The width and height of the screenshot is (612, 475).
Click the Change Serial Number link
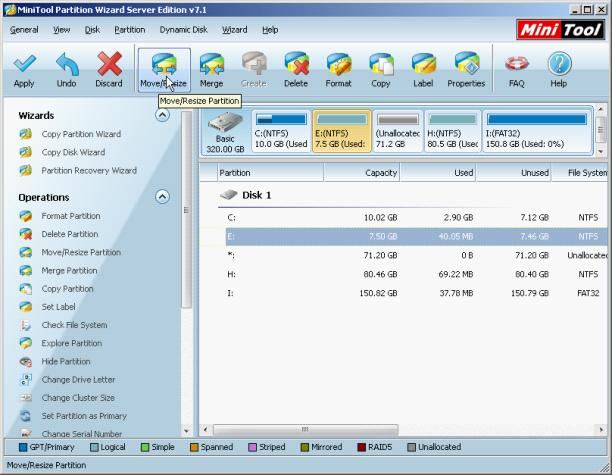(82, 433)
